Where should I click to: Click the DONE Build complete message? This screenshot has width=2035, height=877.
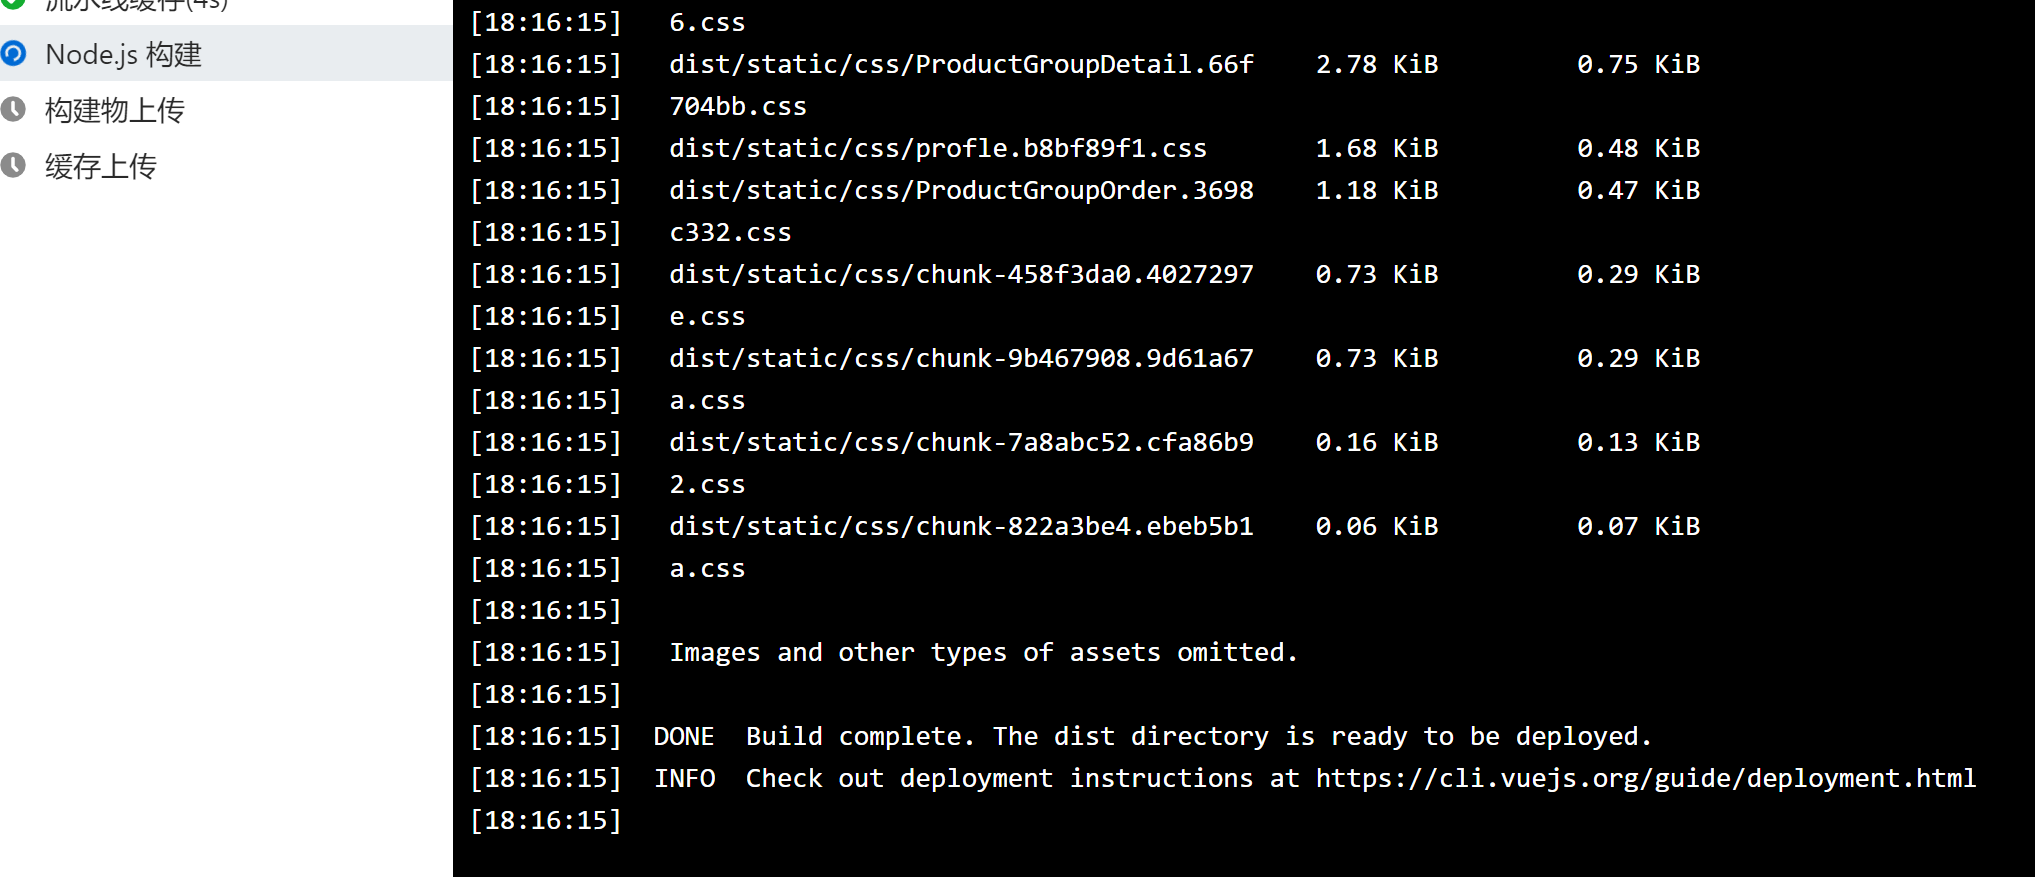[x=1150, y=736]
